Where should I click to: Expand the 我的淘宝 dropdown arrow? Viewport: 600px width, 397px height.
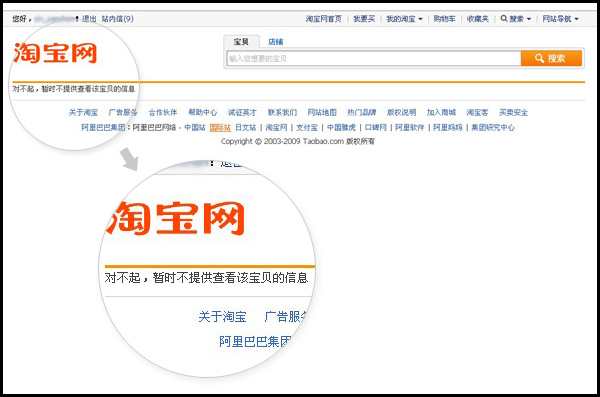[x=421, y=19]
